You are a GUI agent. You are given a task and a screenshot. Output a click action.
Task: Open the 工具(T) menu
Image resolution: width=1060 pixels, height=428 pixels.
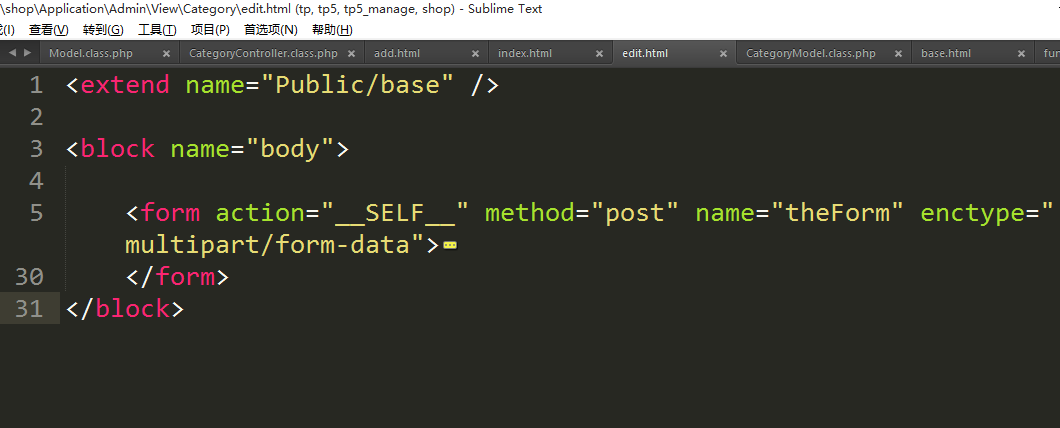(157, 30)
